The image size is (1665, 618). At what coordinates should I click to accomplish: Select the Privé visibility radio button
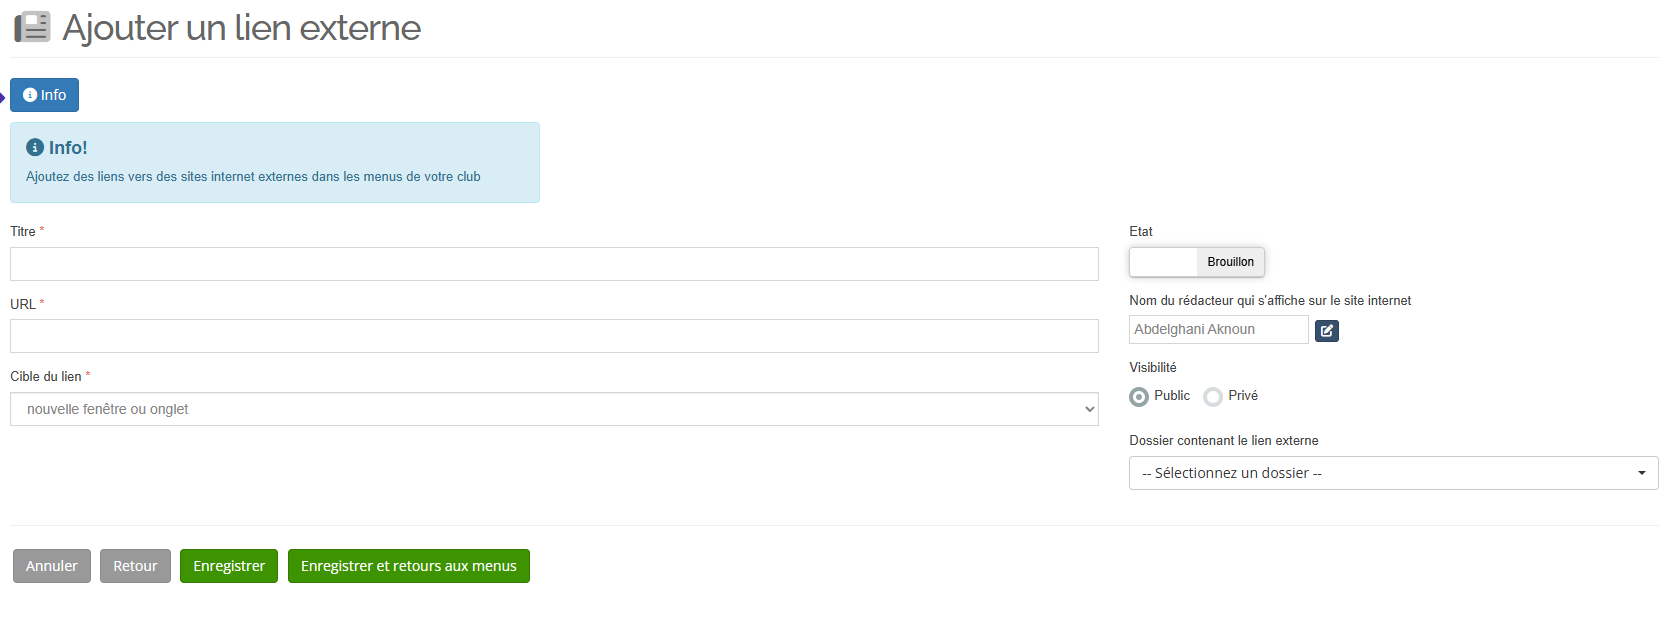click(1213, 397)
